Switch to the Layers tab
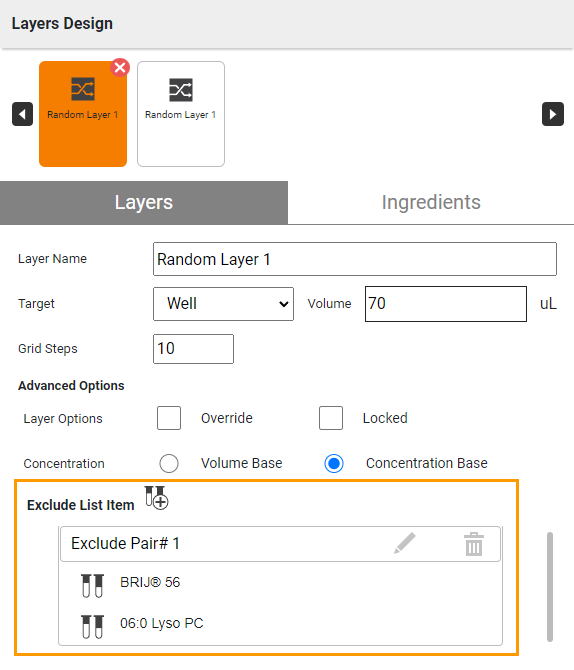Viewport: 574px width, 670px height. pos(144,203)
